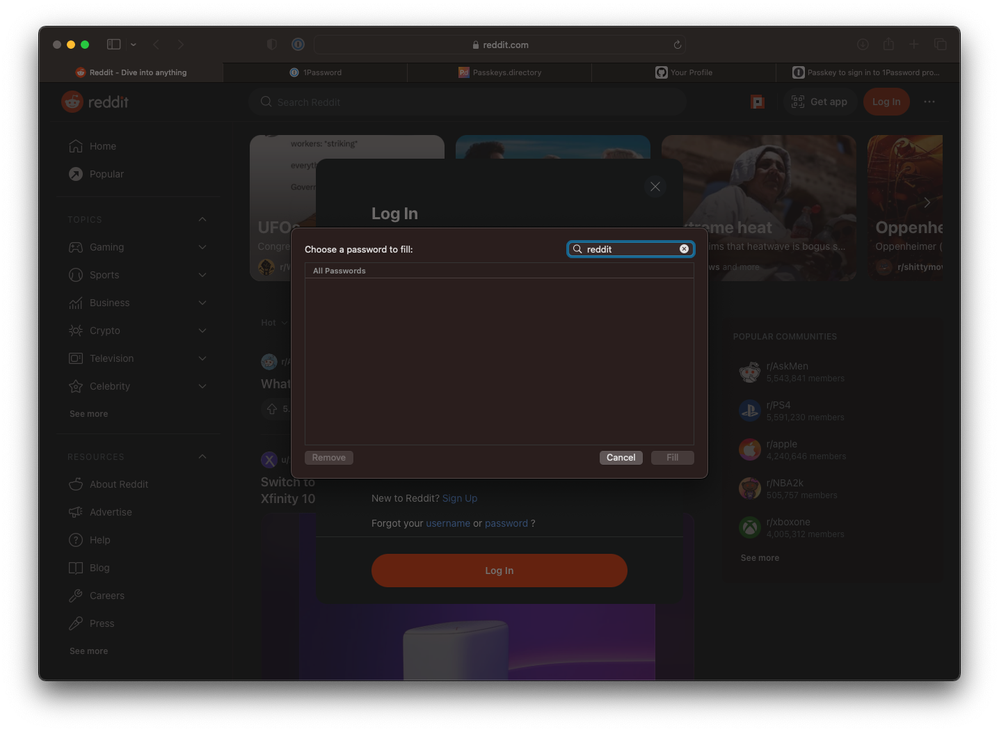Viewport: 999px width, 732px height.
Task: Click the Reddit logo
Action: point(95,102)
